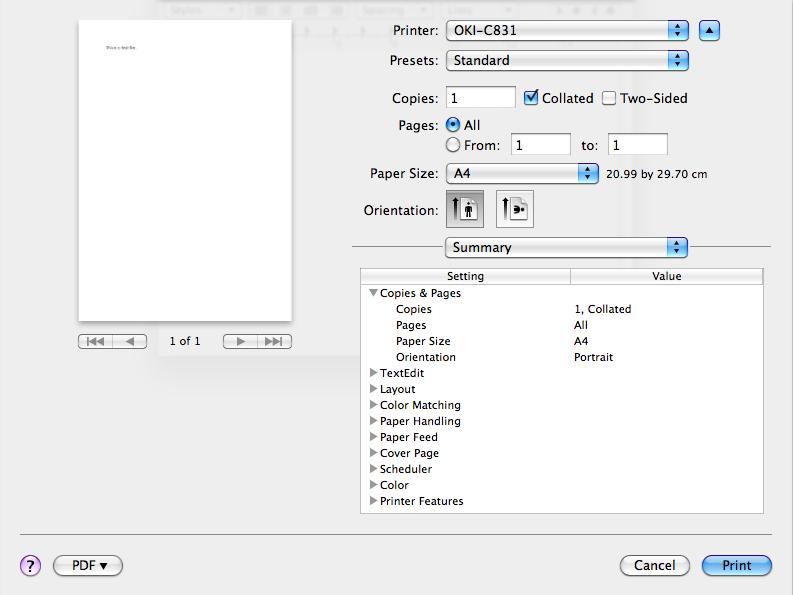Image resolution: width=793 pixels, height=595 pixels.
Task: Open the Presets dropdown Standard
Action: coord(567,60)
